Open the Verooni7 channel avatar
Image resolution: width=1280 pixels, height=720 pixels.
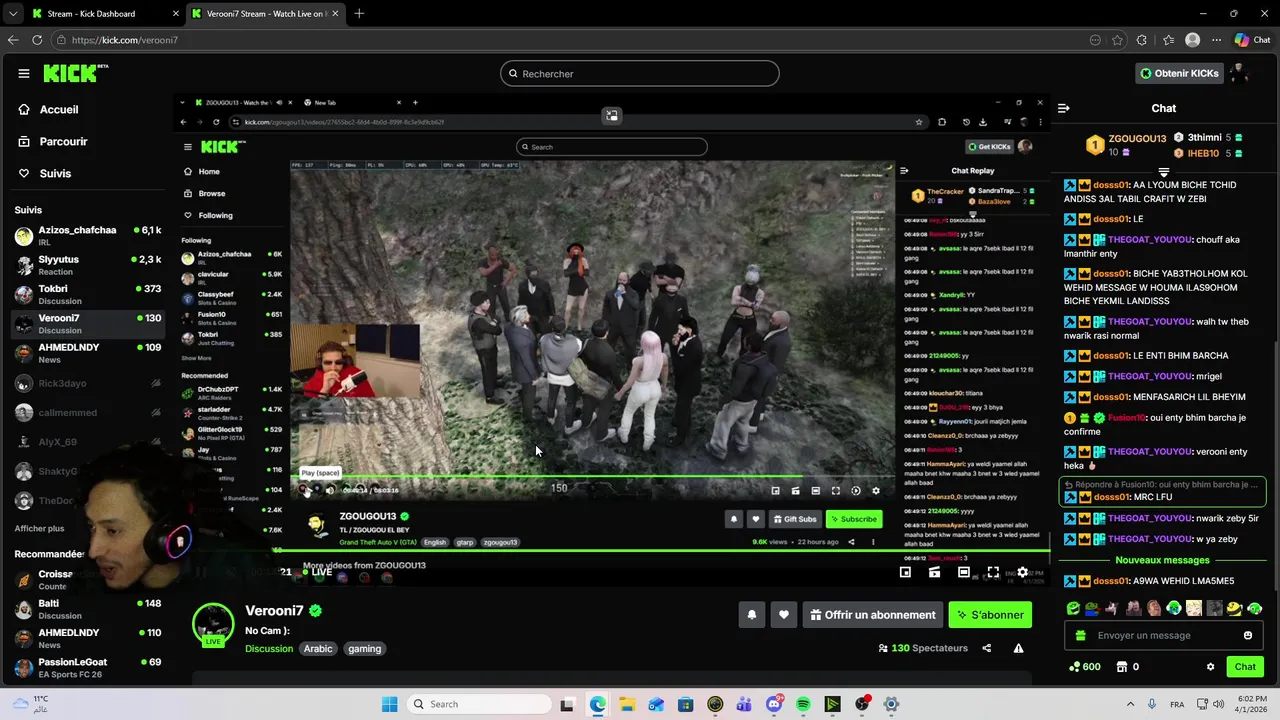[213, 623]
